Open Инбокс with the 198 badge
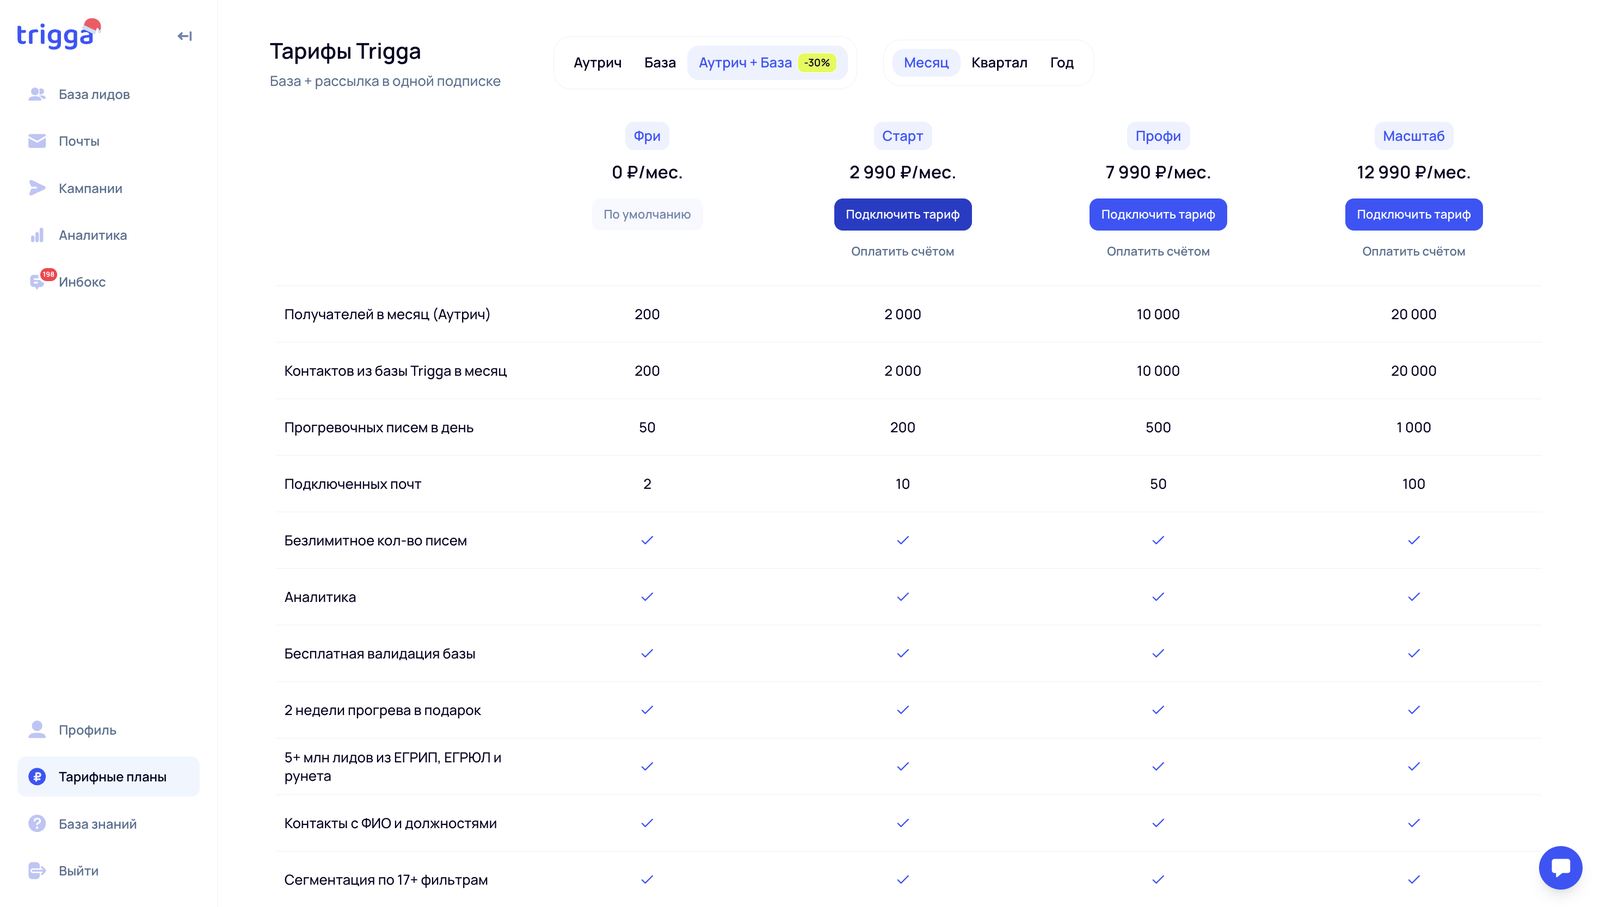Viewport: 1600px width, 907px height. tap(39, 282)
